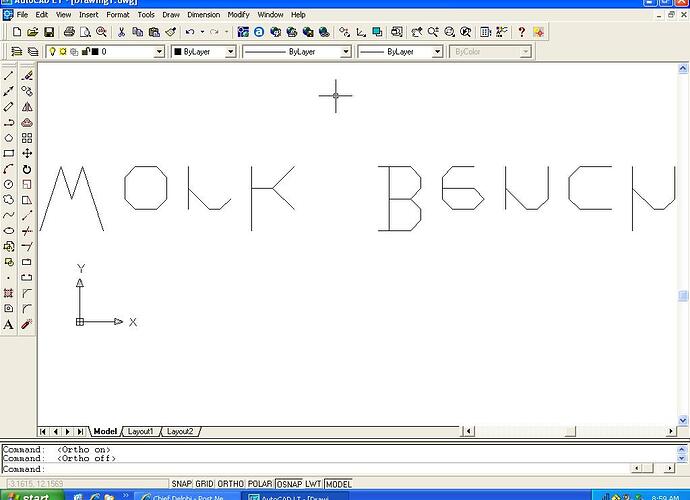
Task: Select the Multiline Text tool
Action: (x=8, y=324)
